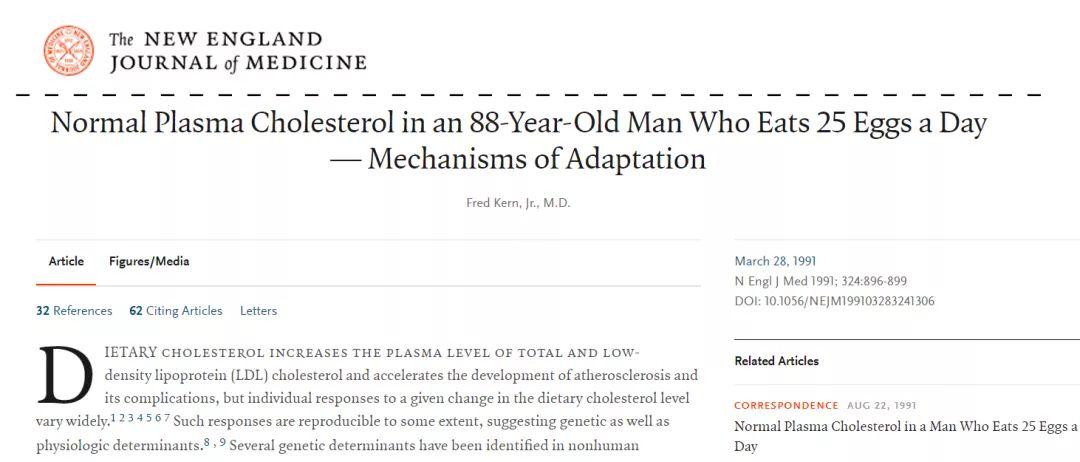Screen dimensions: 1080x462
Task: Open The New England Journal of Medicine wordmark
Action: (237, 51)
